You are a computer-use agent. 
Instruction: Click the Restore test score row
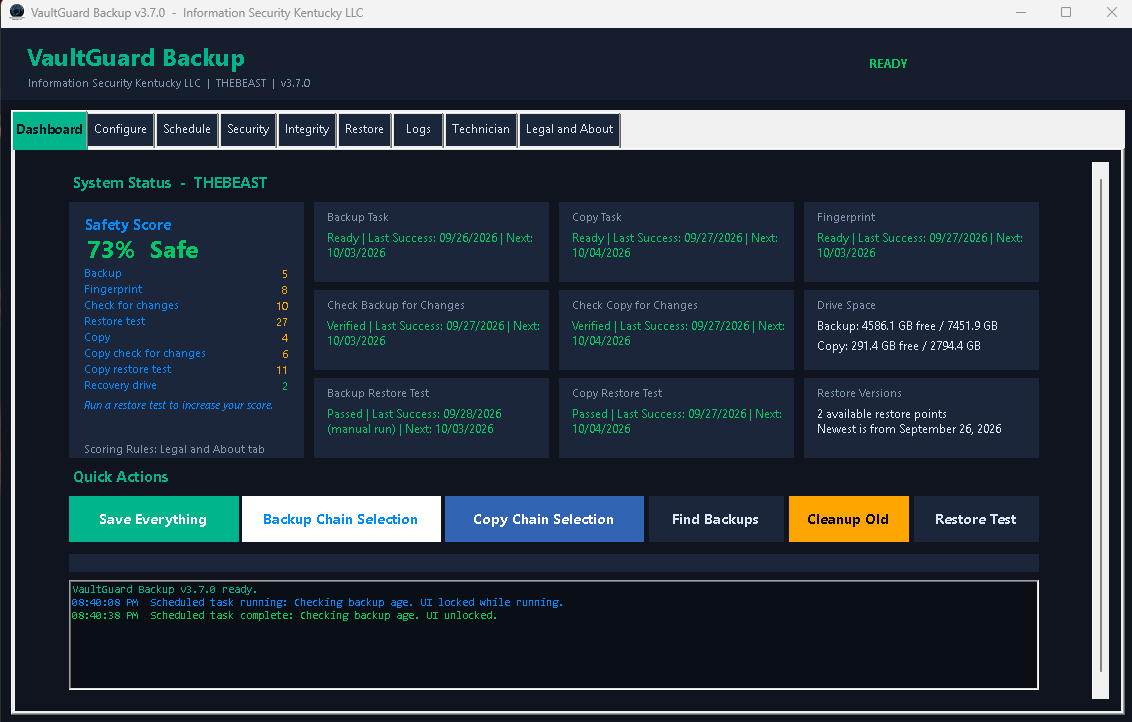[186, 321]
